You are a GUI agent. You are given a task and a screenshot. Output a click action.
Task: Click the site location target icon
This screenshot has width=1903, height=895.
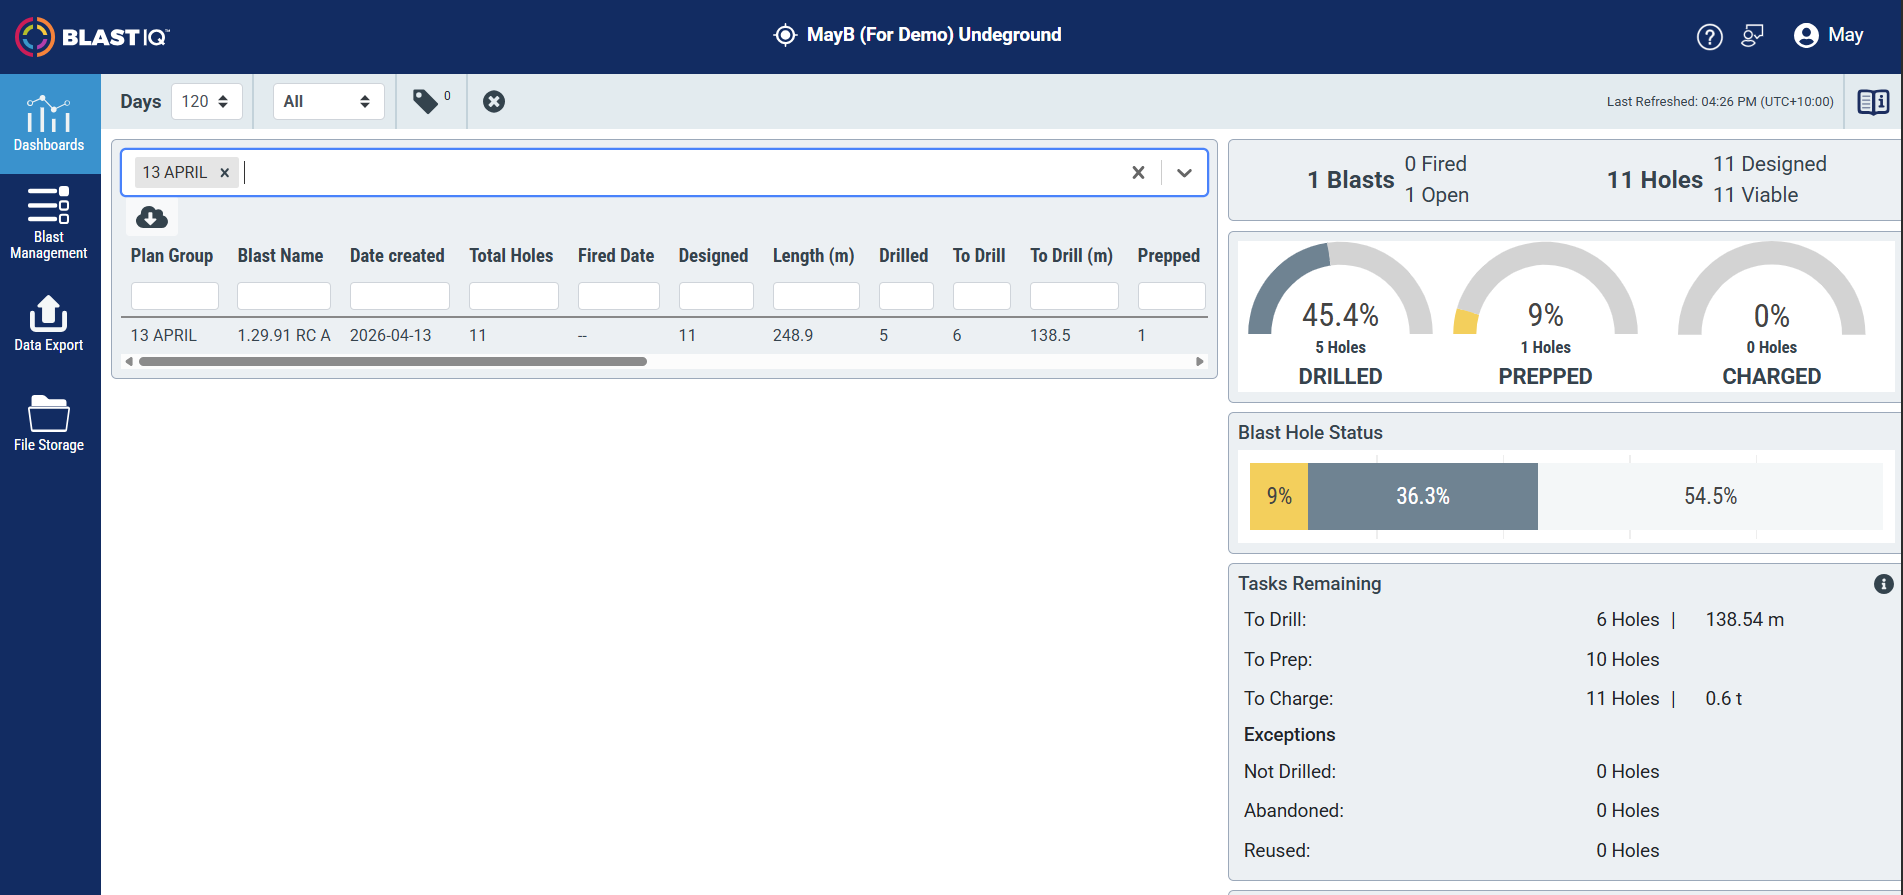pyautogui.click(x=785, y=35)
